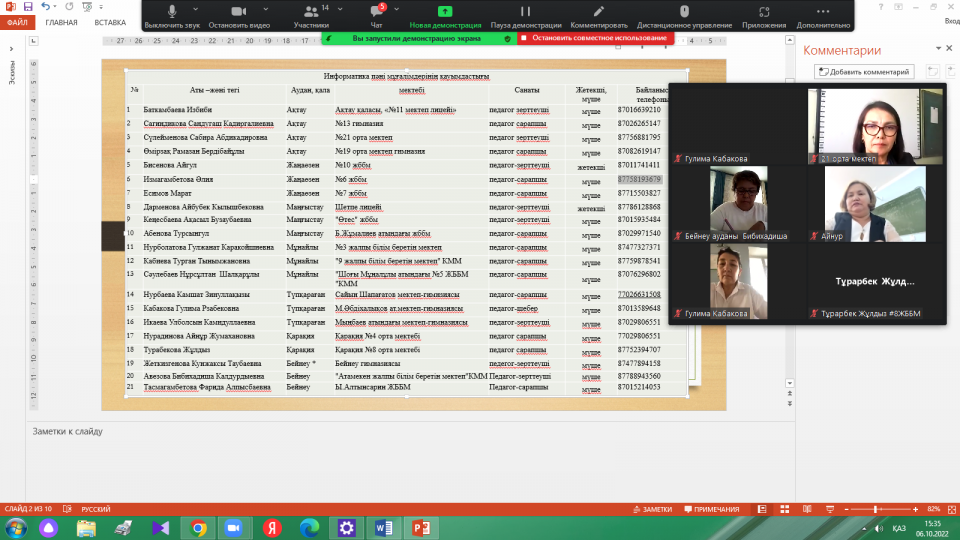Click previous slide double-arrow button
Screen dimensions: 960x540
point(790,393)
